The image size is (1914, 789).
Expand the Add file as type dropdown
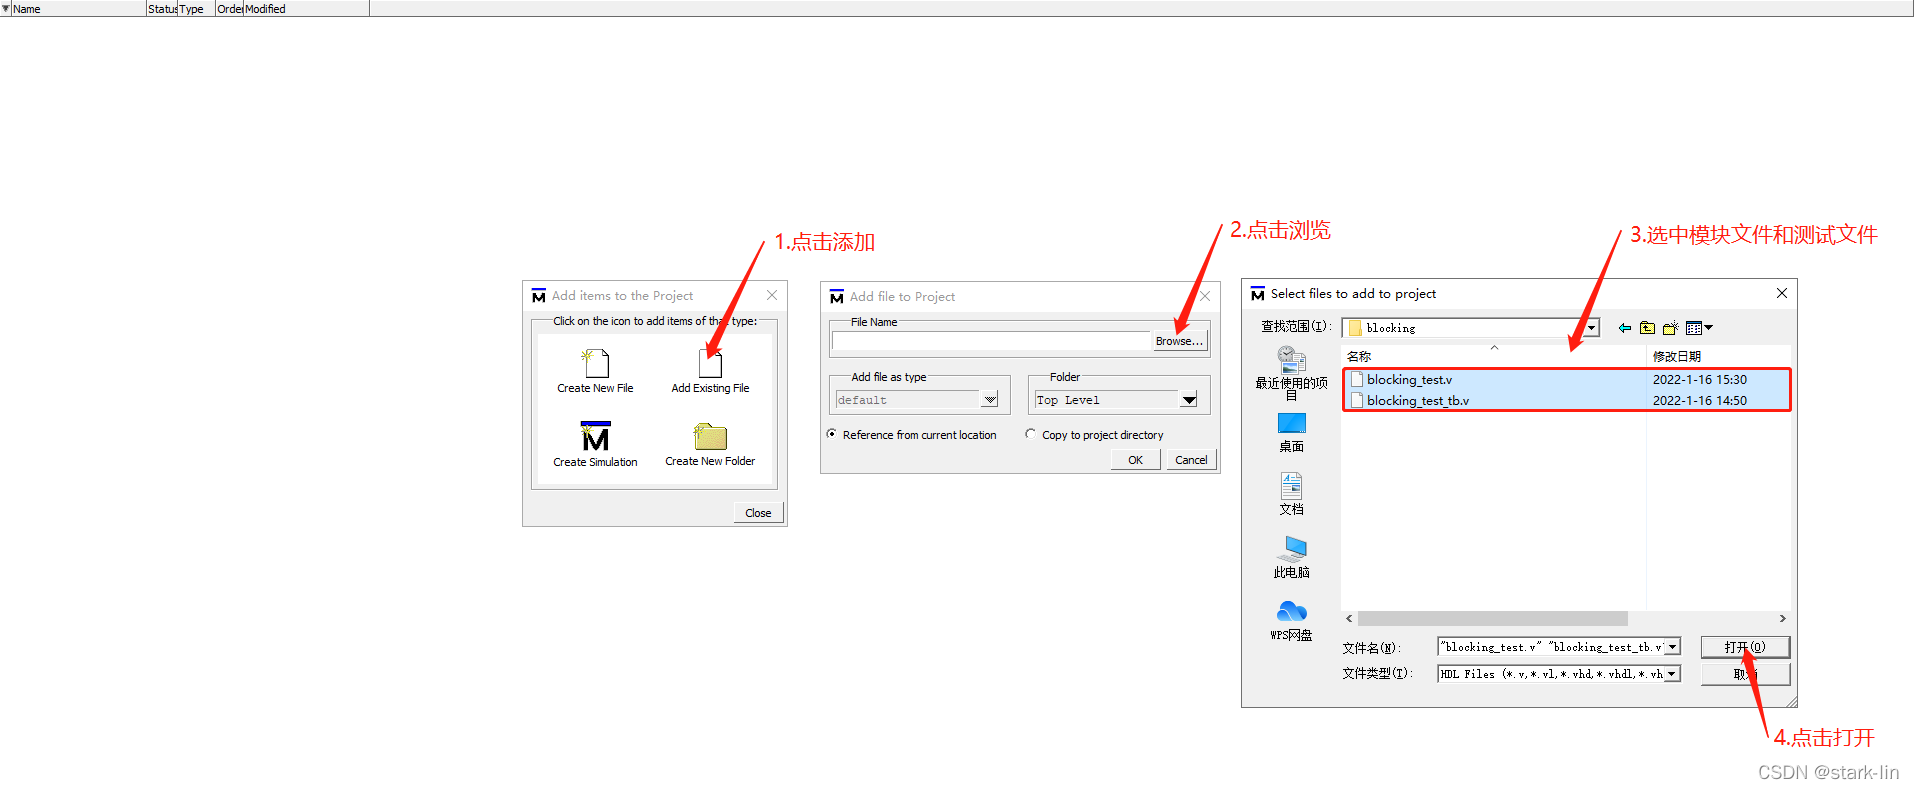(990, 400)
